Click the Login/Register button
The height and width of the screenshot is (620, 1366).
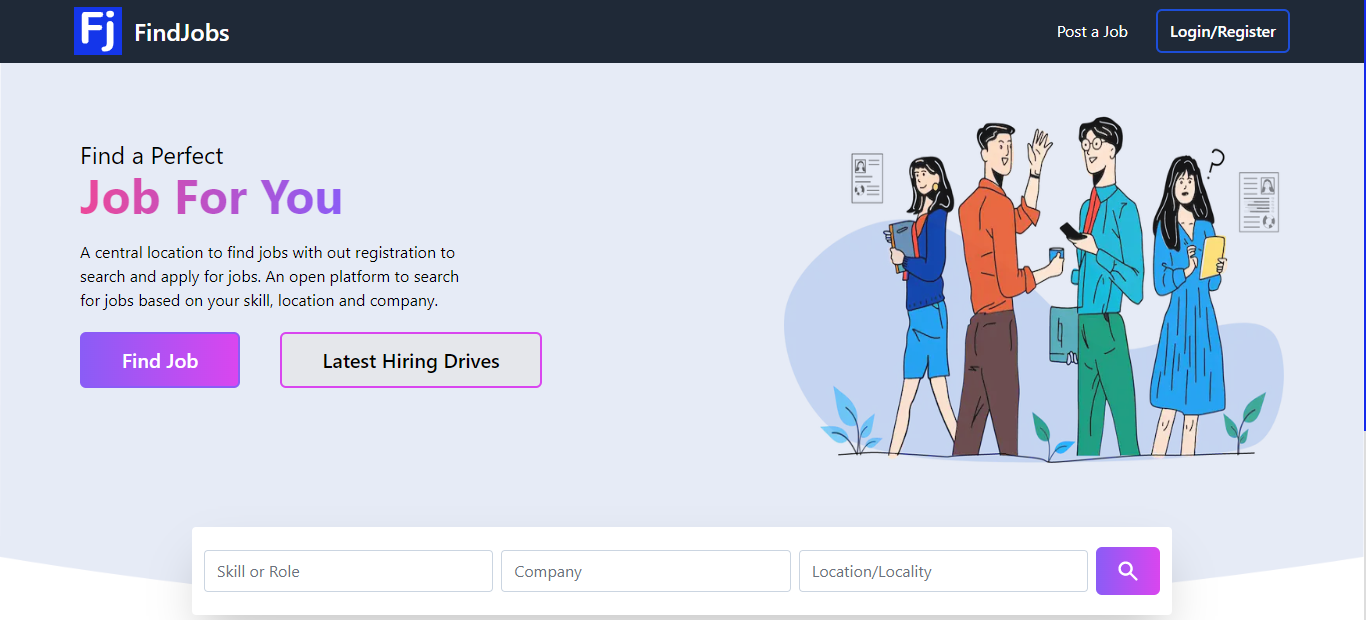tap(1222, 31)
